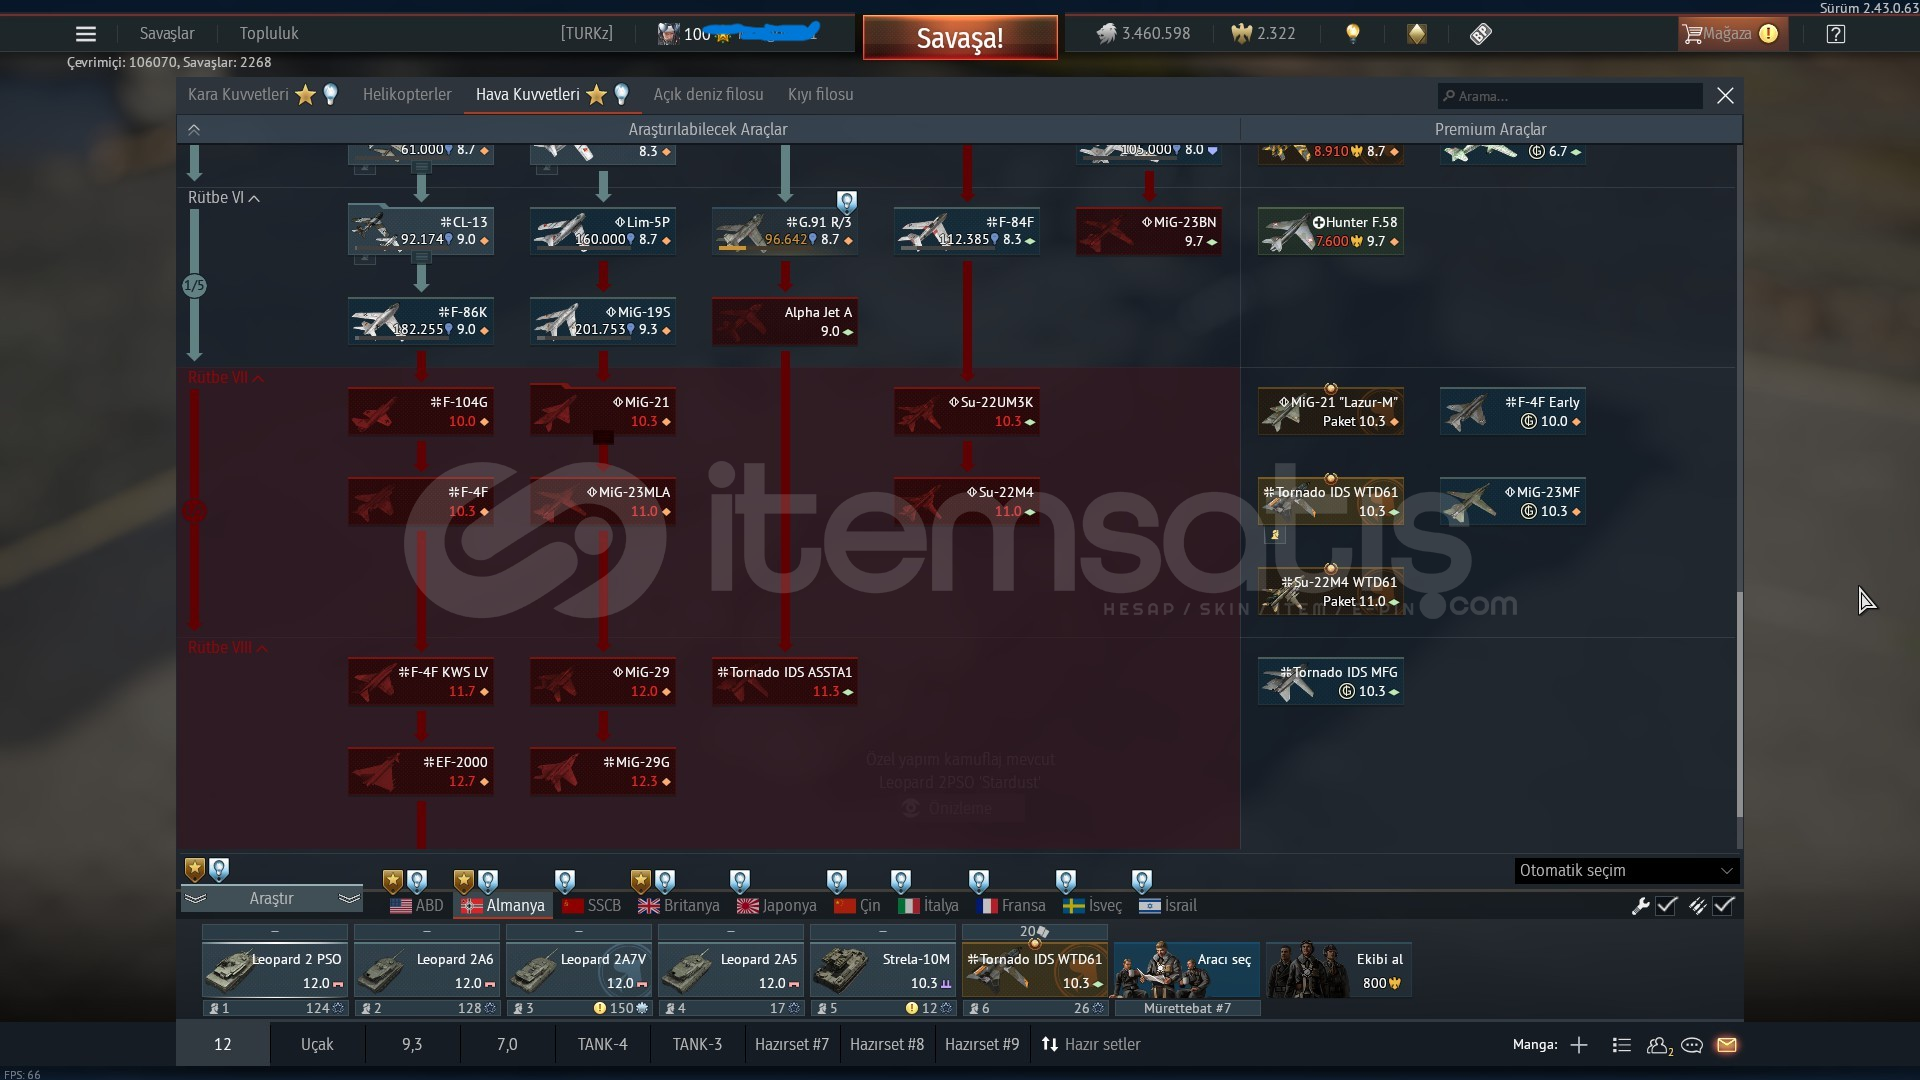
Task: Open the Savaşlar menu
Action: click(x=167, y=34)
